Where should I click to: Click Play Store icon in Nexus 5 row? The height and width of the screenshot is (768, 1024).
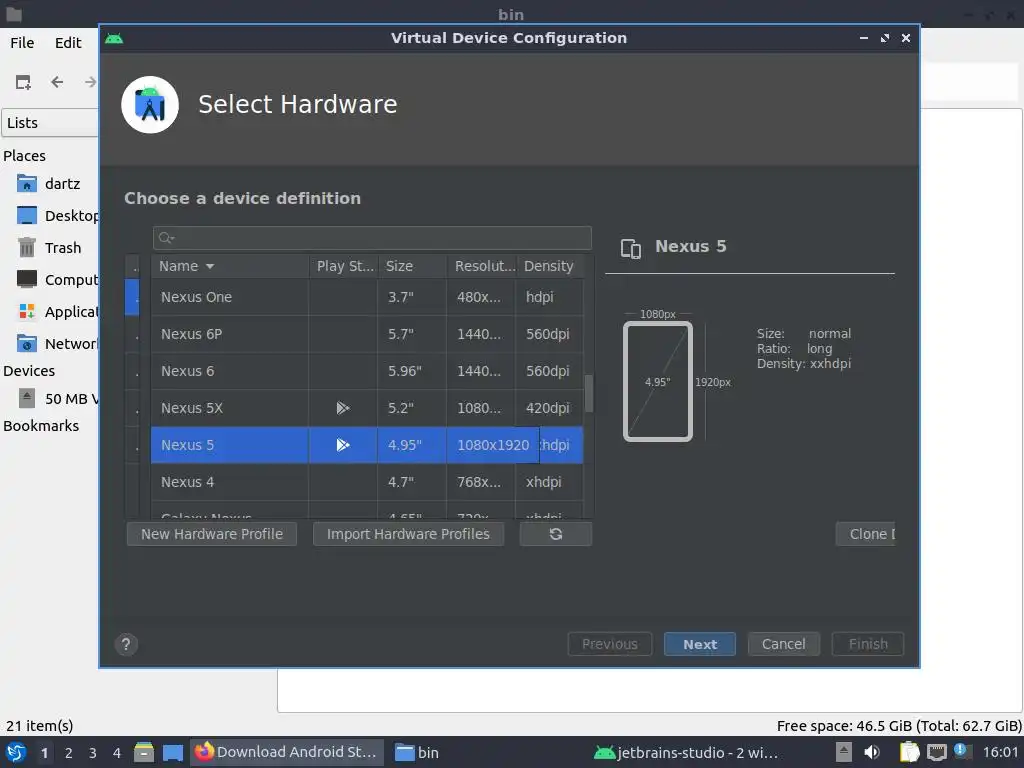tap(343, 445)
